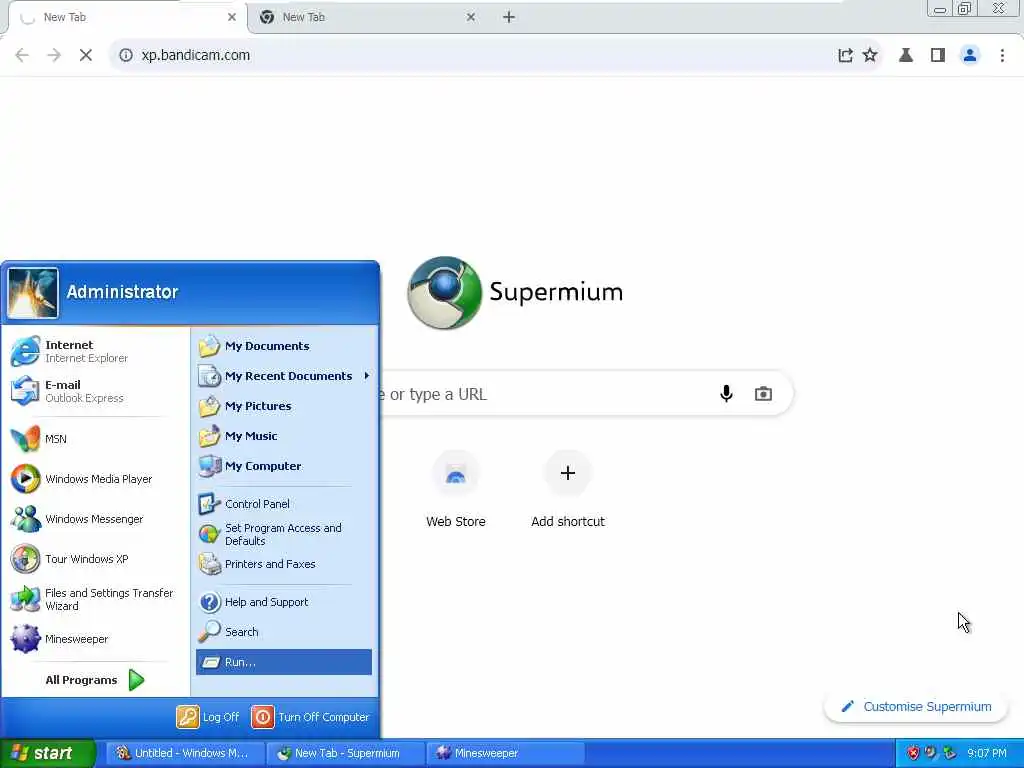Screen dimensions: 1024x768
Task: Stop loading the page
Action: click(x=86, y=55)
